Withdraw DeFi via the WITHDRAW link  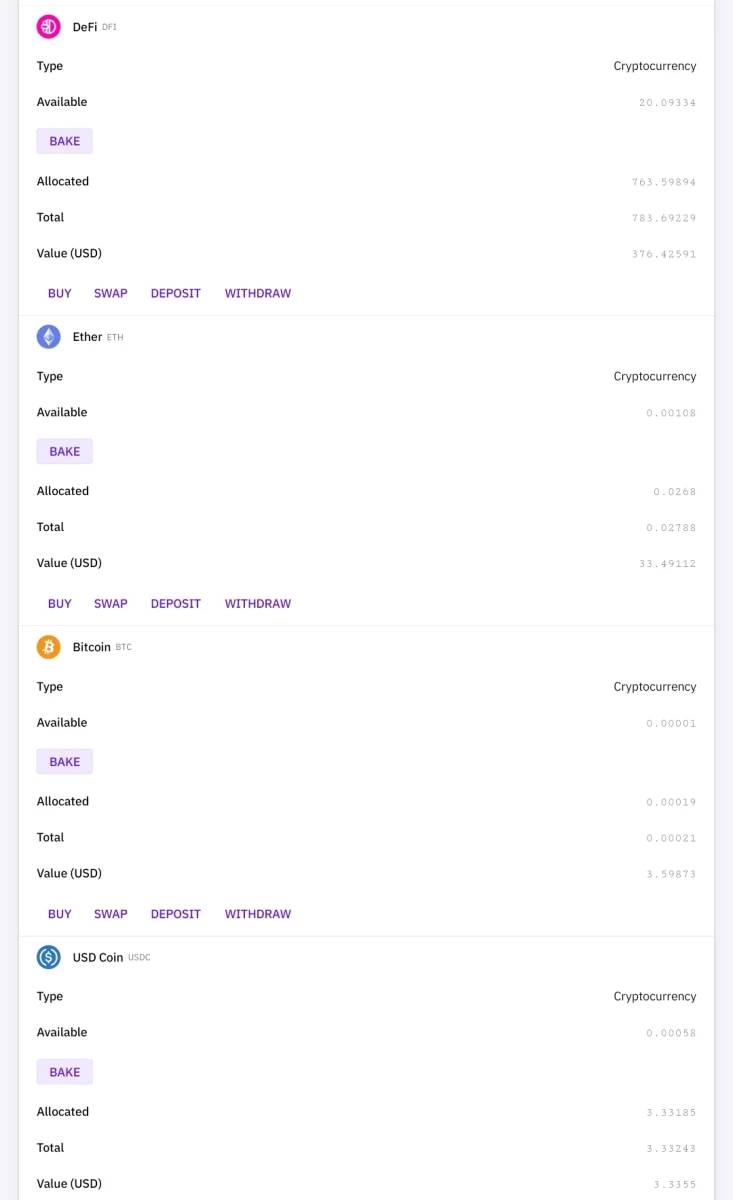(258, 293)
